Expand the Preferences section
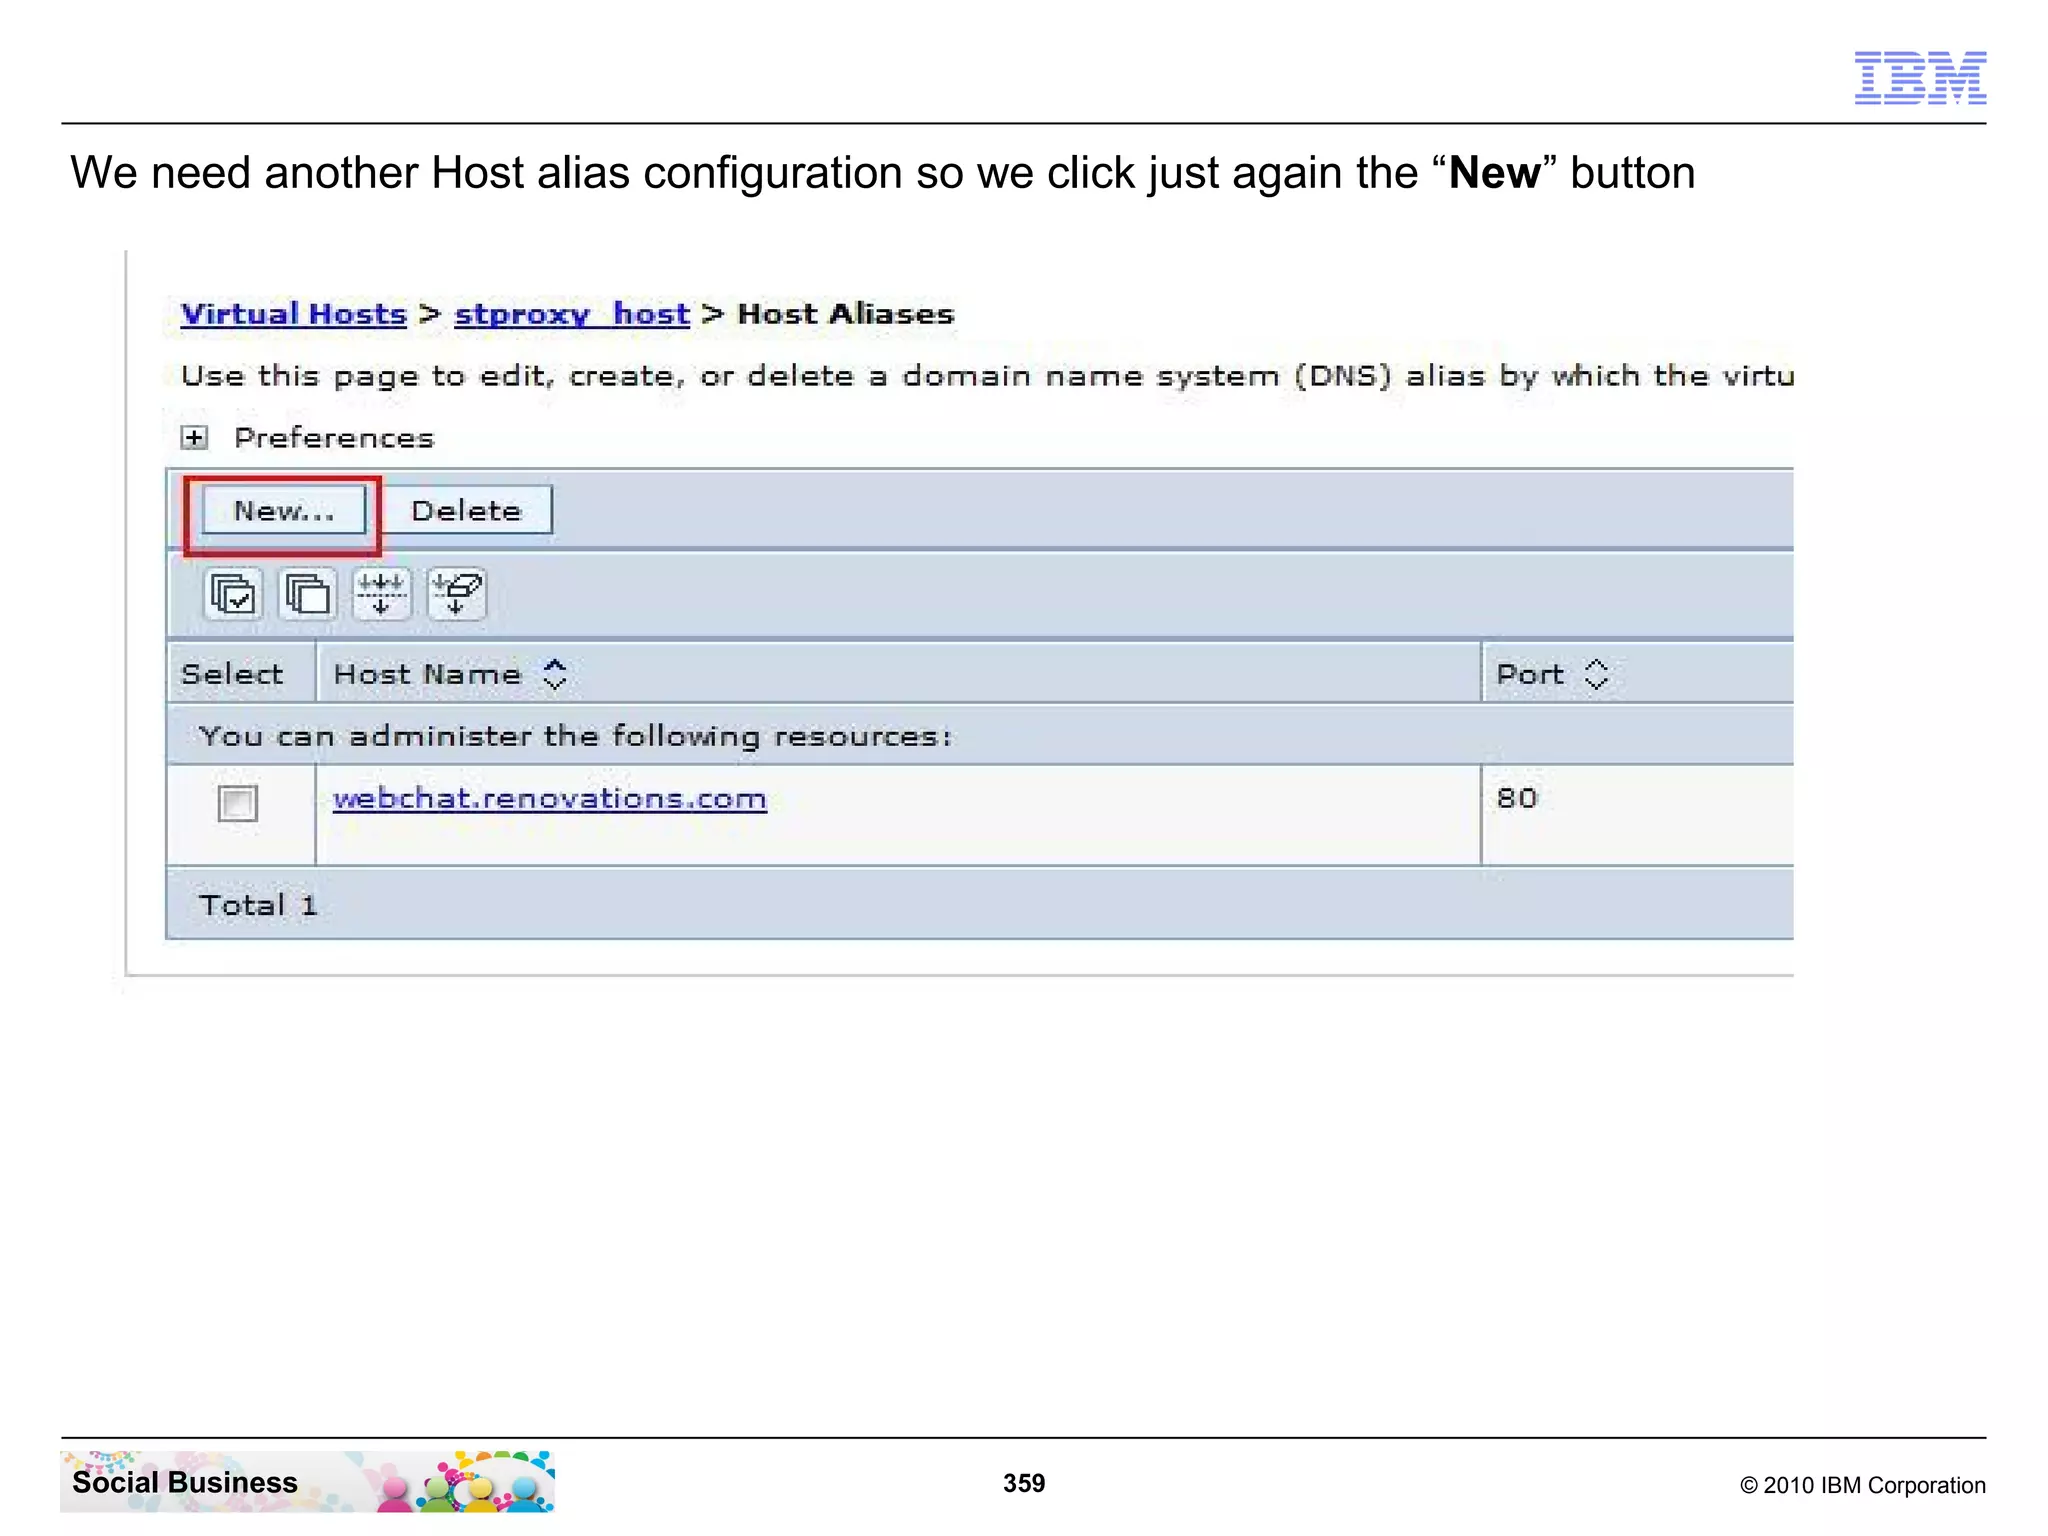 (194, 437)
